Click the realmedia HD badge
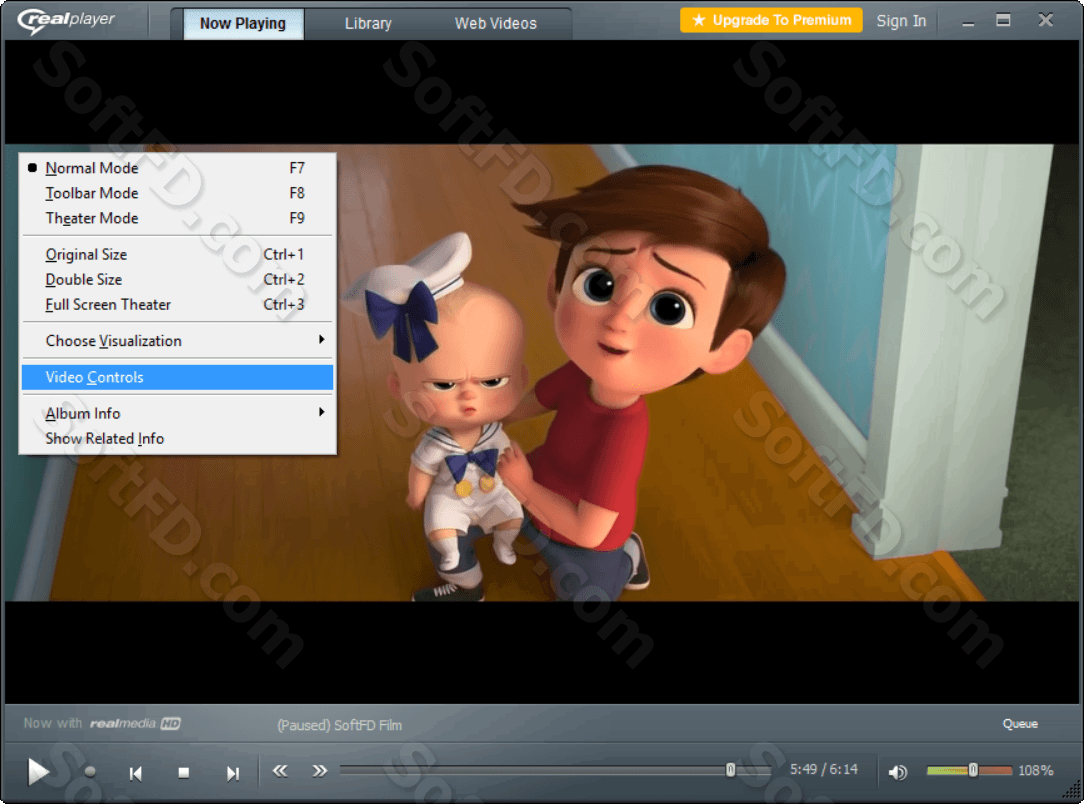Image resolution: width=1084 pixels, height=804 pixels. (x=136, y=723)
